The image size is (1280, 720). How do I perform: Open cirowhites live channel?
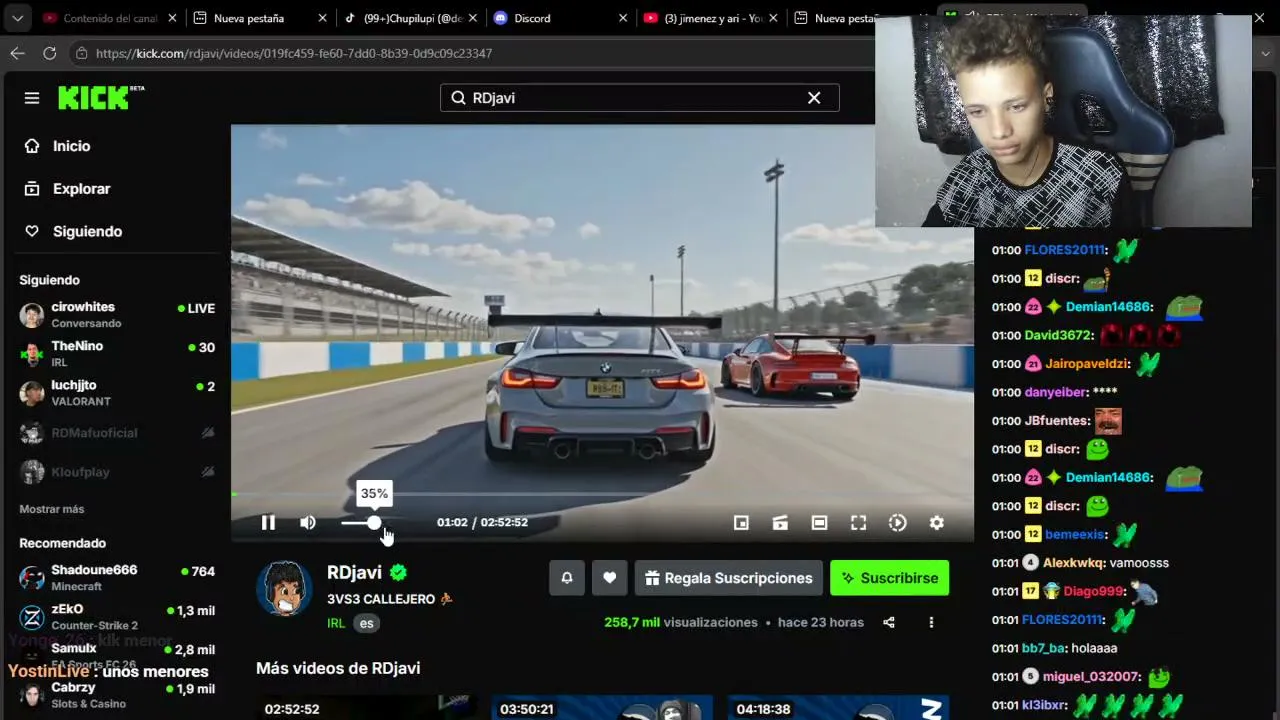(117, 315)
